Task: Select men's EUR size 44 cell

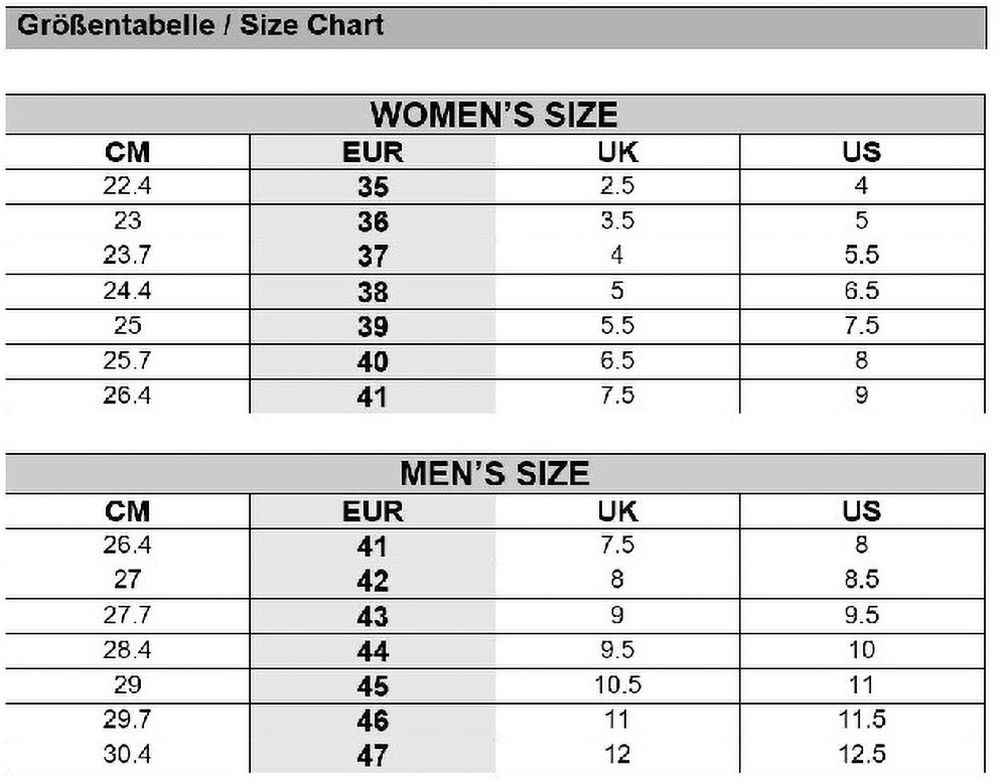Action: pos(372,652)
